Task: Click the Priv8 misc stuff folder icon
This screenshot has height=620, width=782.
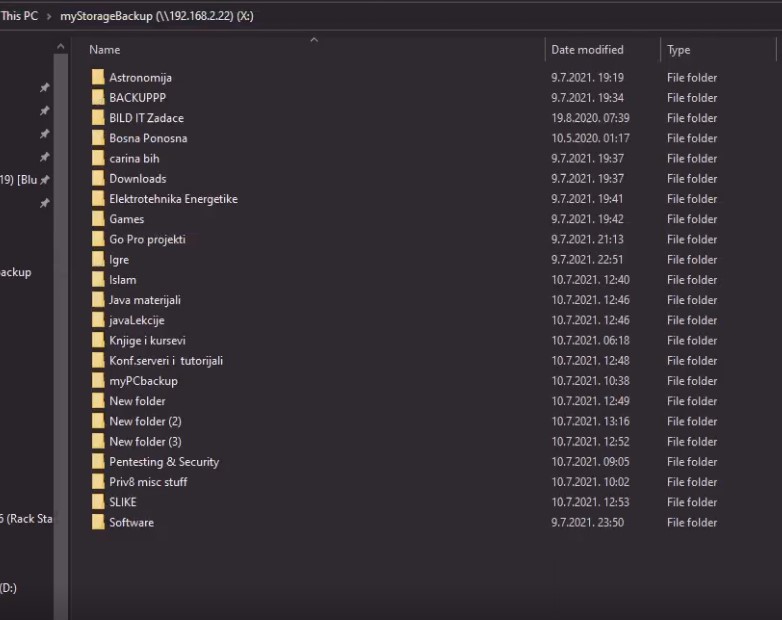Action: click(98, 482)
